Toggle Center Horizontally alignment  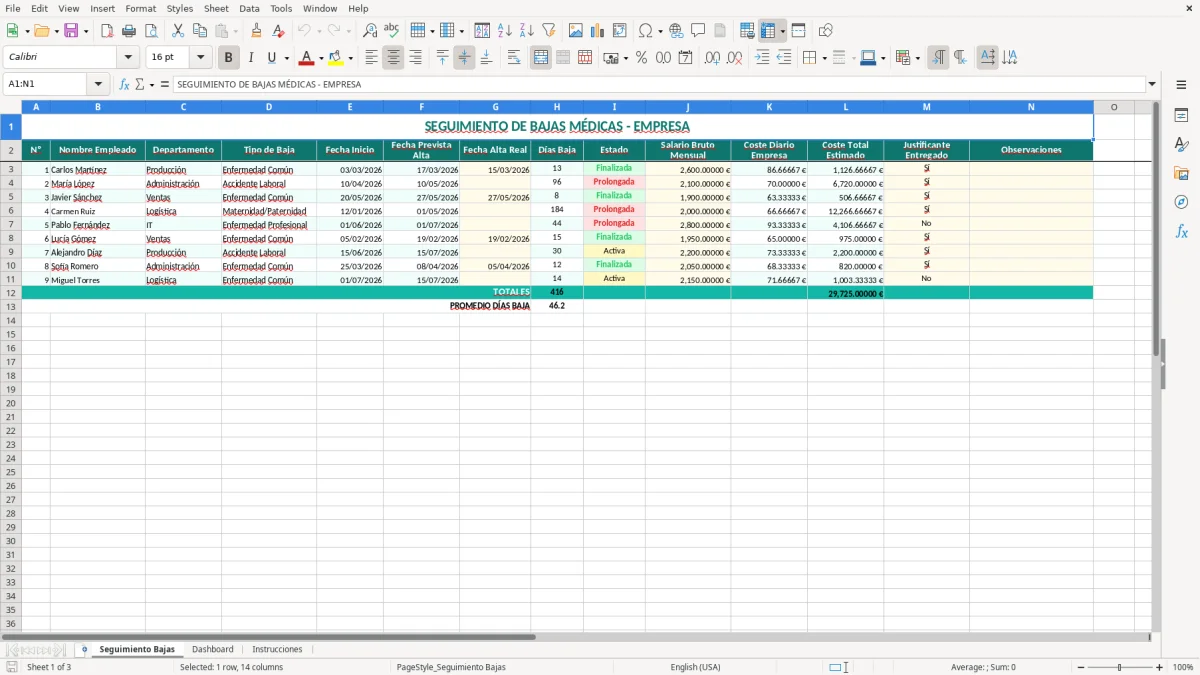393,58
